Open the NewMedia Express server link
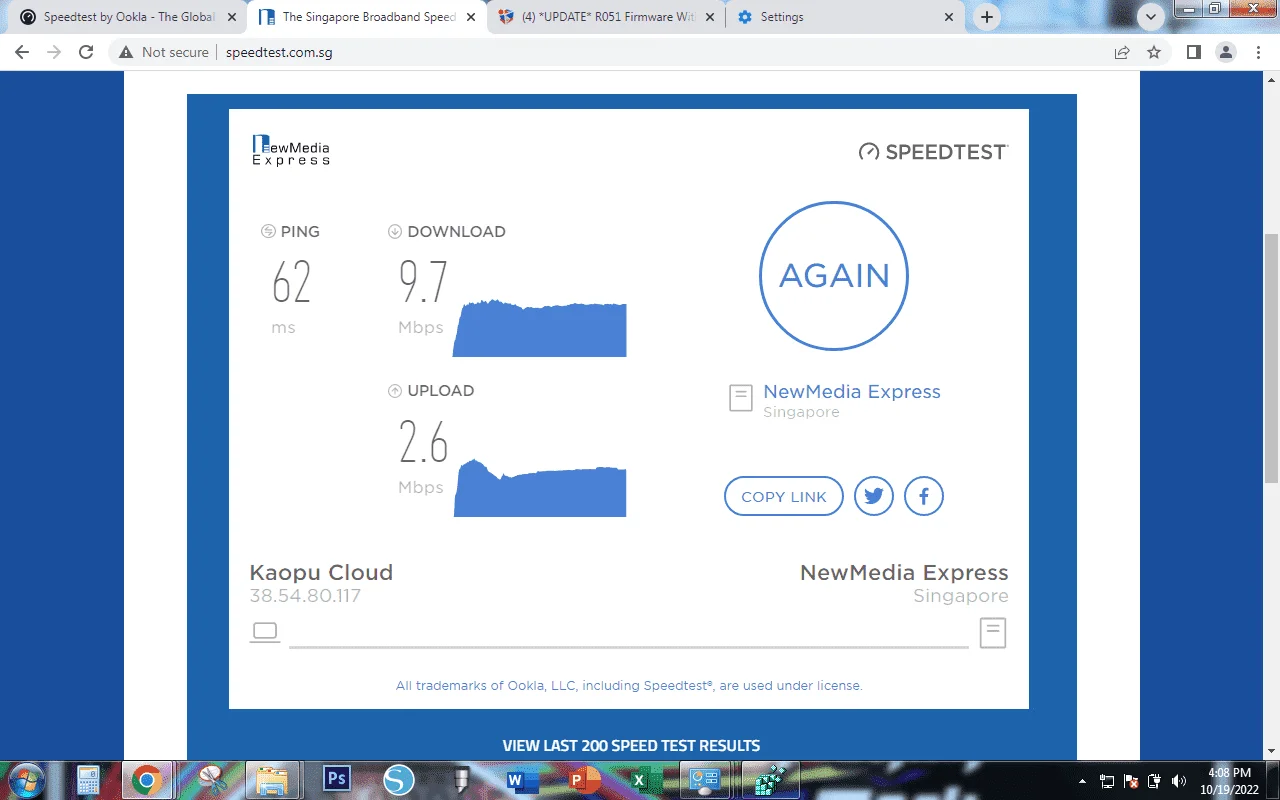Screen dimensions: 1280x800 click(x=852, y=392)
